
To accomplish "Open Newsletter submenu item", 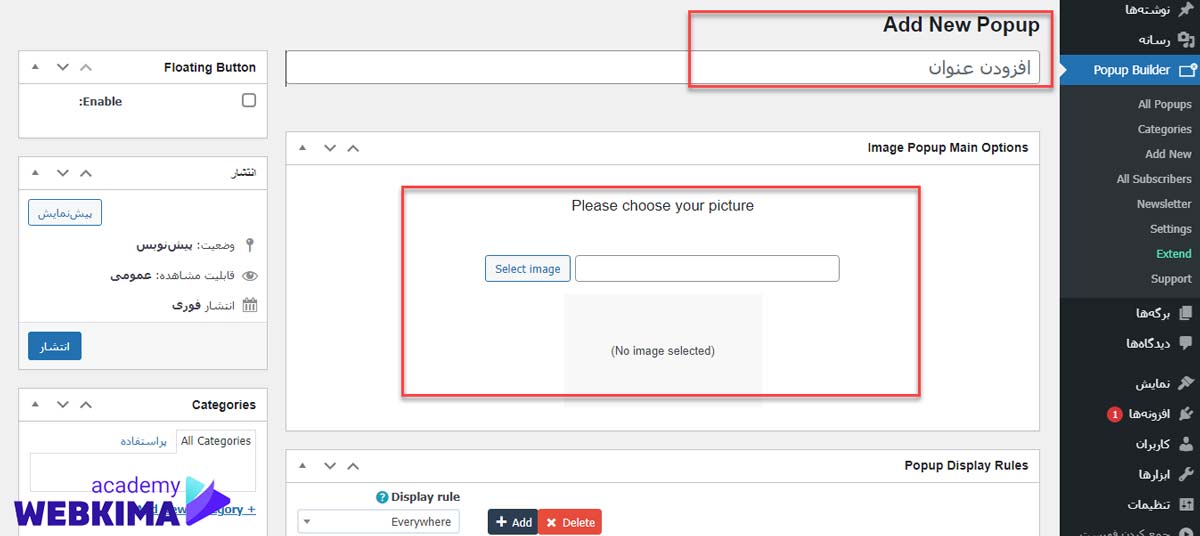I will pos(1164,204).
